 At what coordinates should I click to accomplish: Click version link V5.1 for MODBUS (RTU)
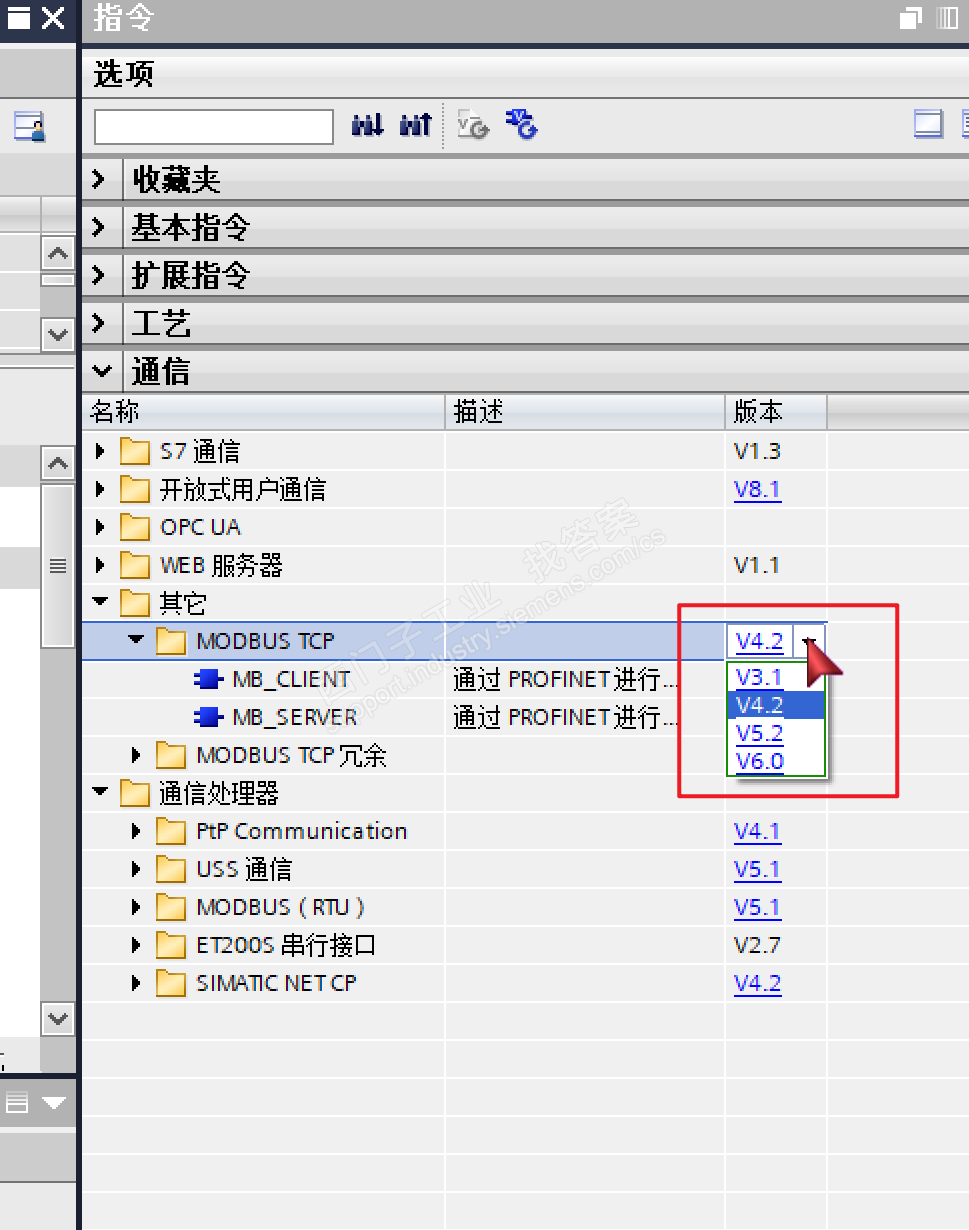click(x=757, y=907)
